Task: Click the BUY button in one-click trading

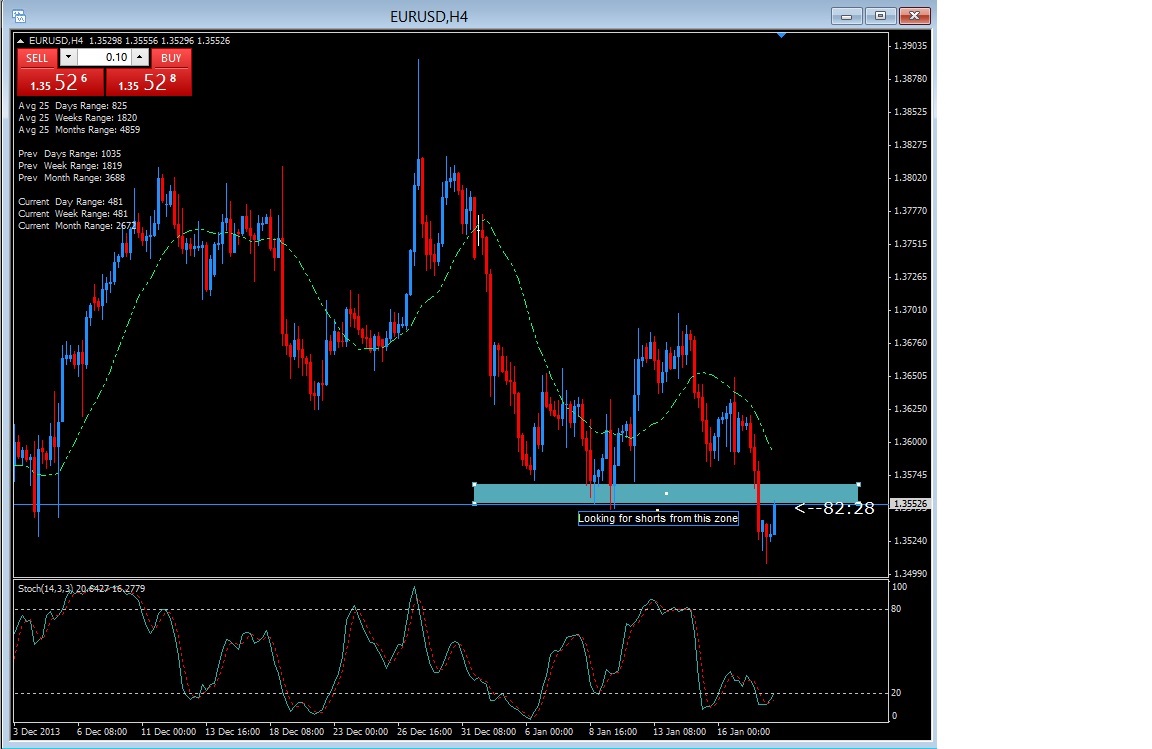Action: pyautogui.click(x=171, y=58)
